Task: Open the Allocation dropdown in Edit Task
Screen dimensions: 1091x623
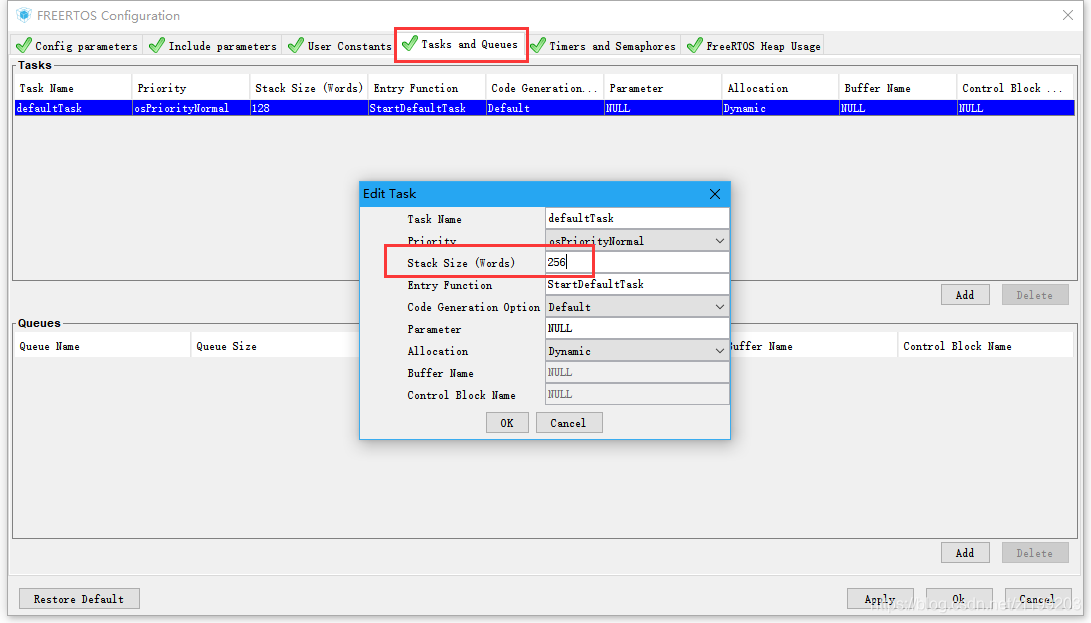Action: 637,351
